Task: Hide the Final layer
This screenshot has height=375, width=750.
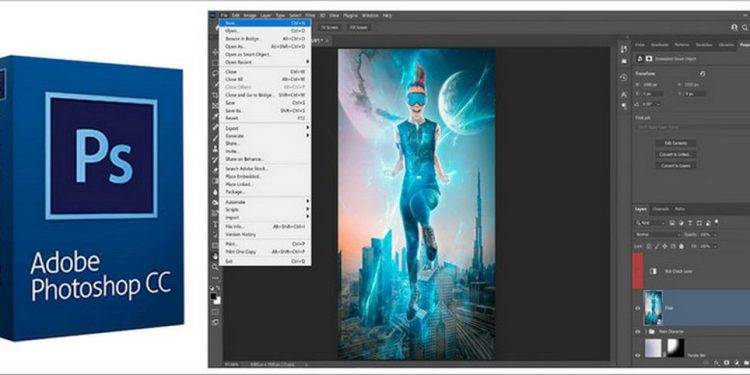Action: 638,308
